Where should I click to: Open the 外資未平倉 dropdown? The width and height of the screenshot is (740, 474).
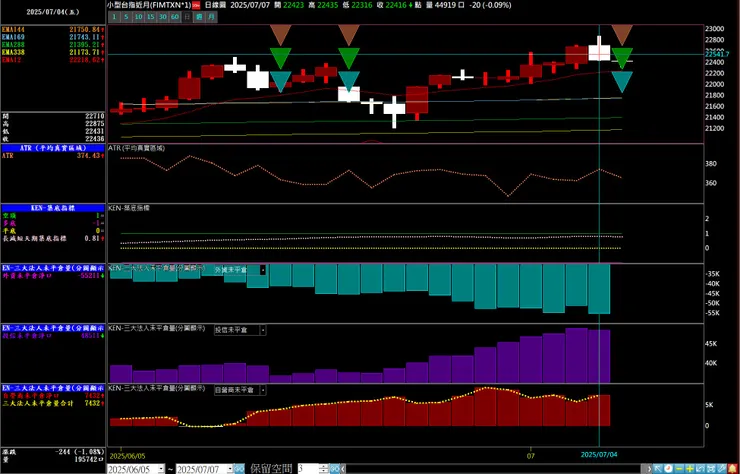(263, 270)
